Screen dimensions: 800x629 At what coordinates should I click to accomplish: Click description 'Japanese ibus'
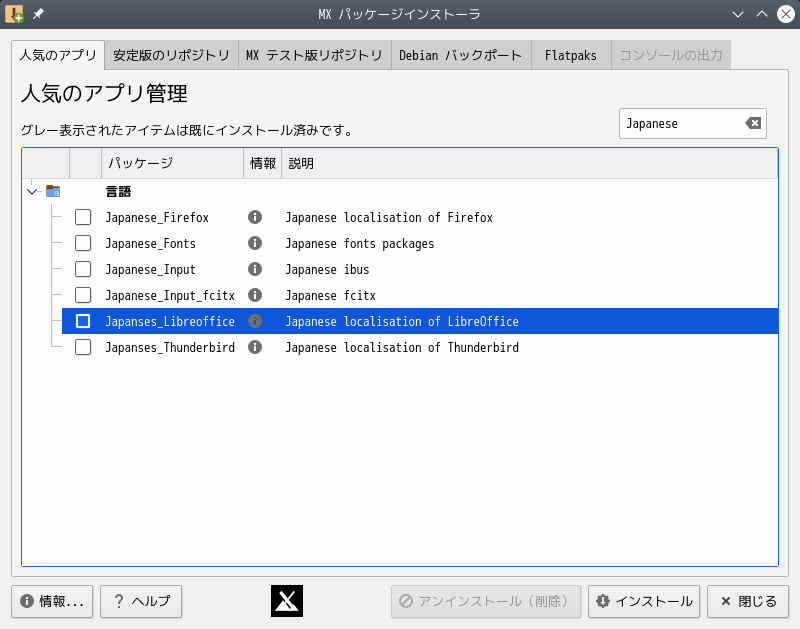coord(327,269)
